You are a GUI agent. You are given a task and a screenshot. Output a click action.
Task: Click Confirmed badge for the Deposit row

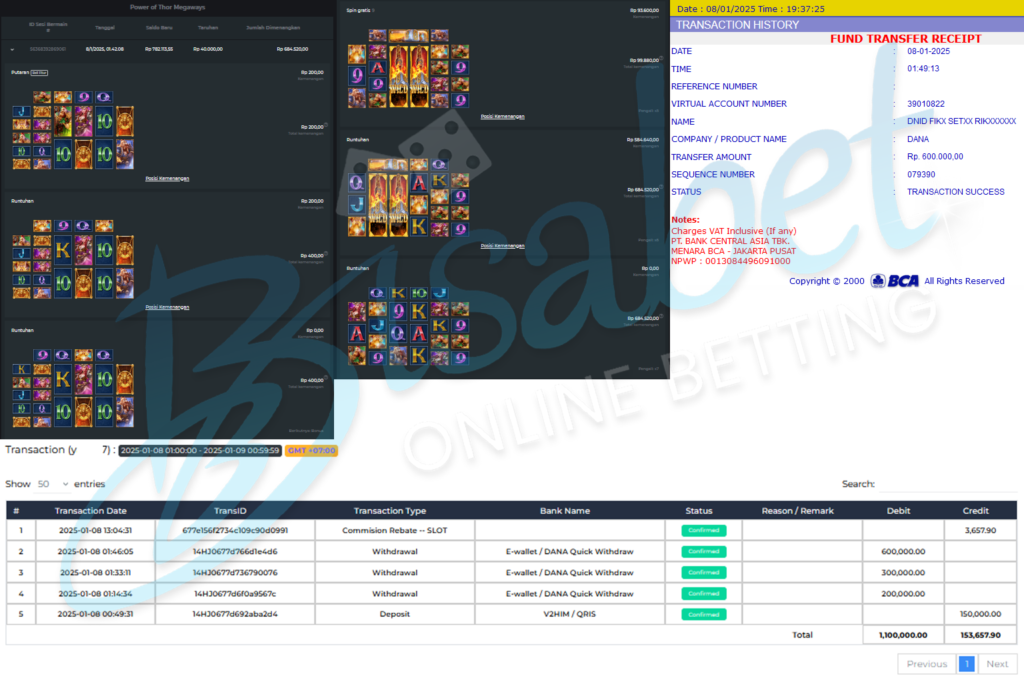703,614
